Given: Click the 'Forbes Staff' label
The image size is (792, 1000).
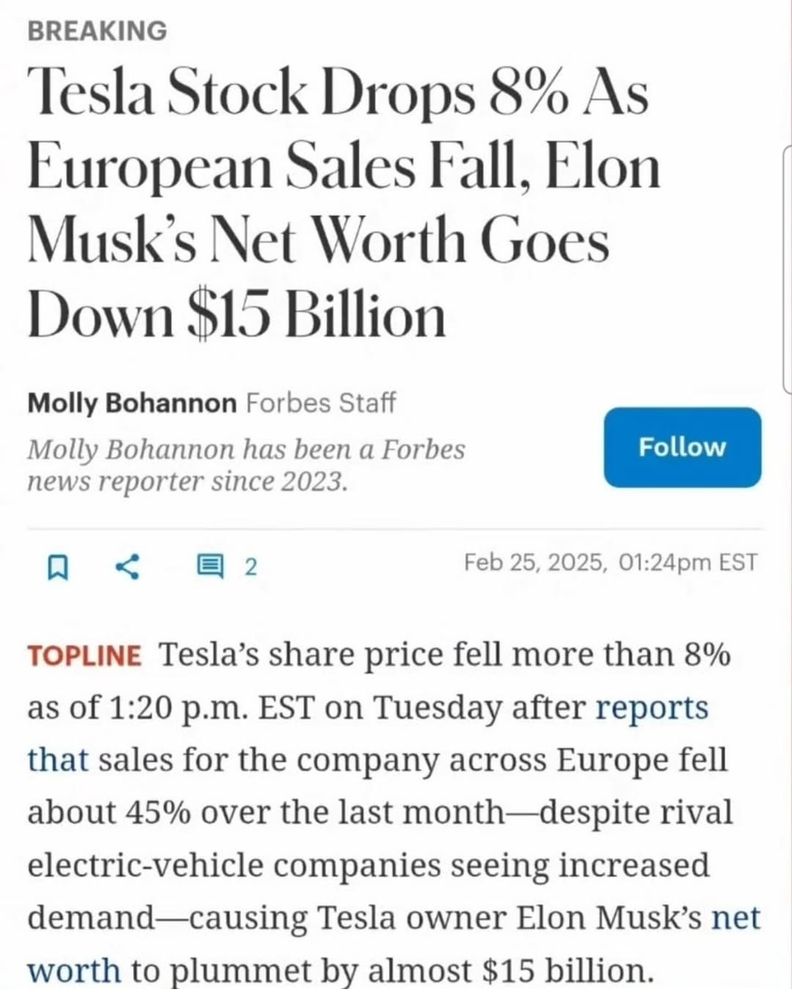Looking at the screenshot, I should point(321,403).
